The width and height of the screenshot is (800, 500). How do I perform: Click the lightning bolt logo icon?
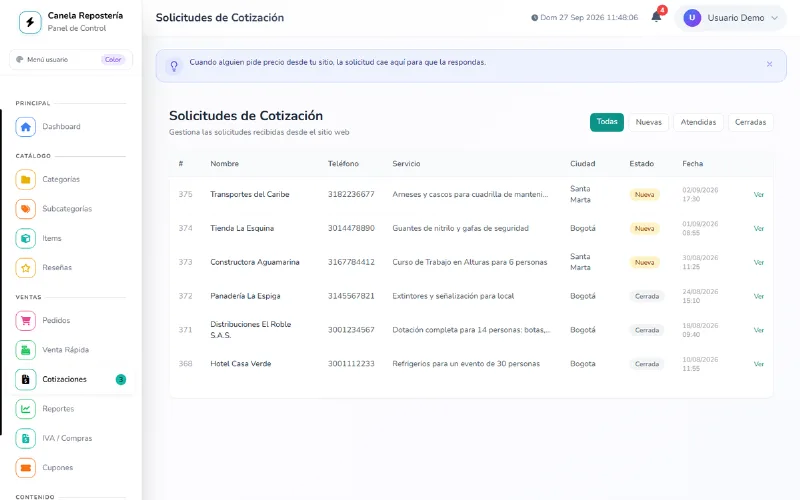click(30, 22)
